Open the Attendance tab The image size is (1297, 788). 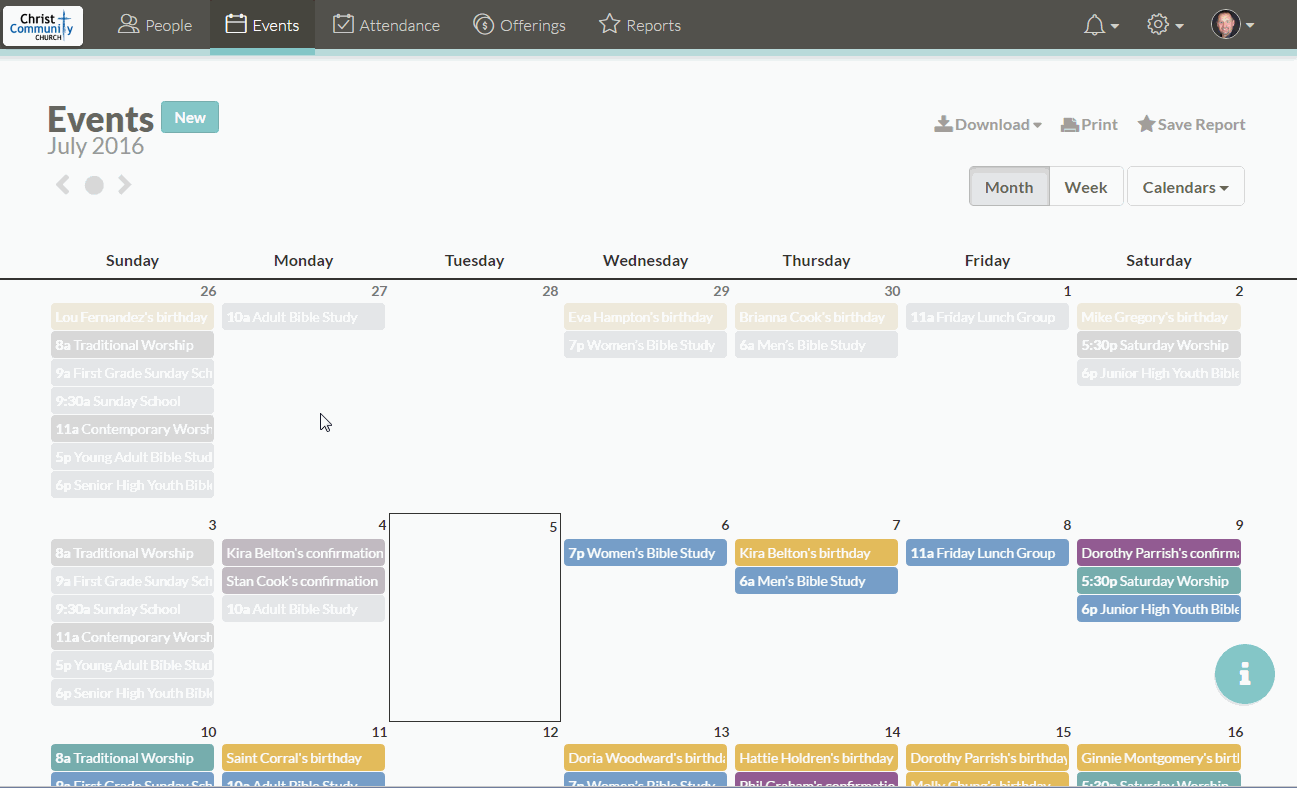coord(386,26)
